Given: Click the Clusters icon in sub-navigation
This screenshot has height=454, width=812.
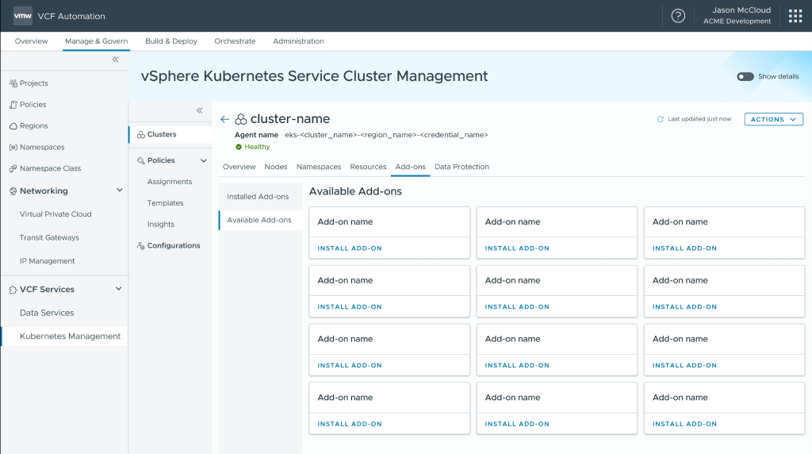Looking at the screenshot, I should [x=141, y=135].
